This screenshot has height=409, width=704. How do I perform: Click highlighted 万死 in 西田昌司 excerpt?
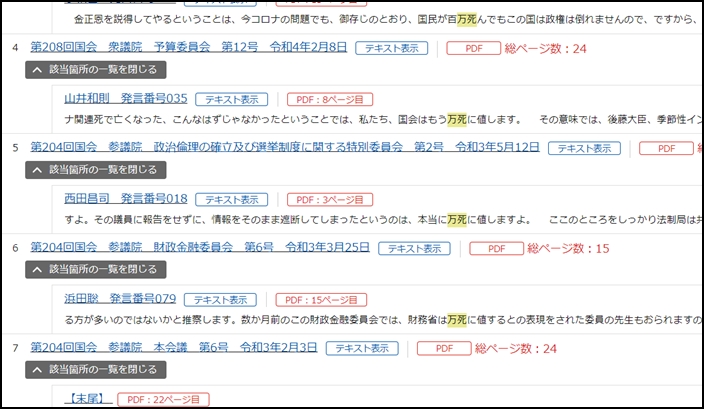[x=457, y=220]
